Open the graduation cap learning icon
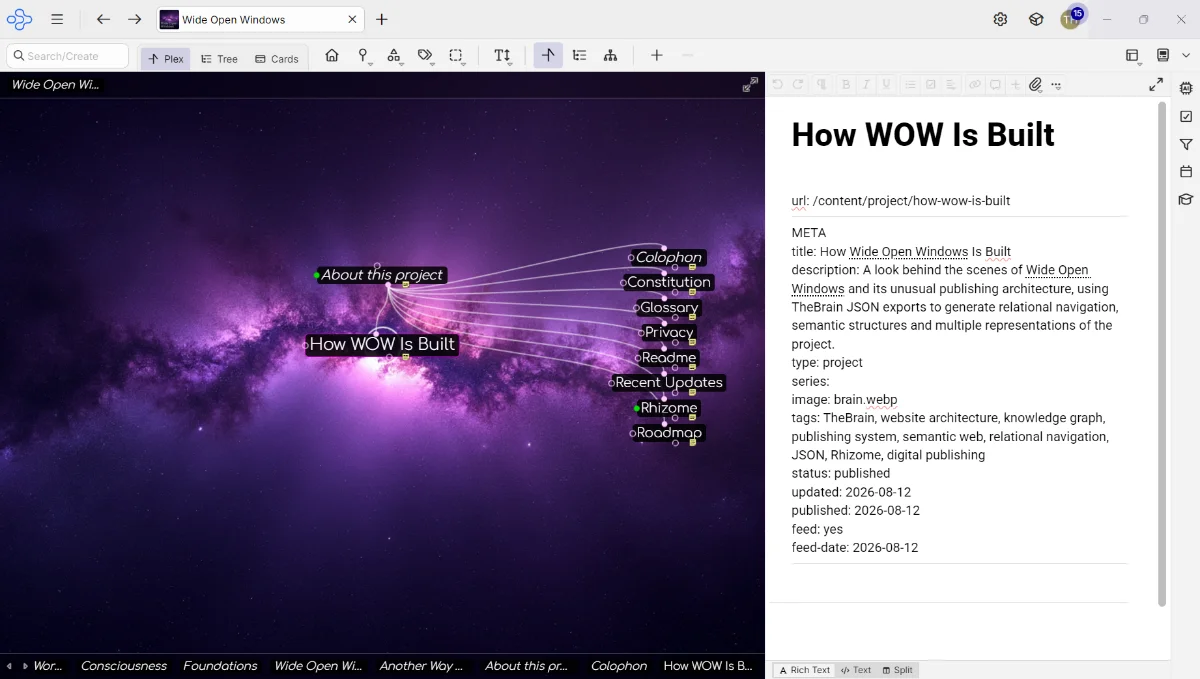This screenshot has height=679, width=1200. point(1186,200)
